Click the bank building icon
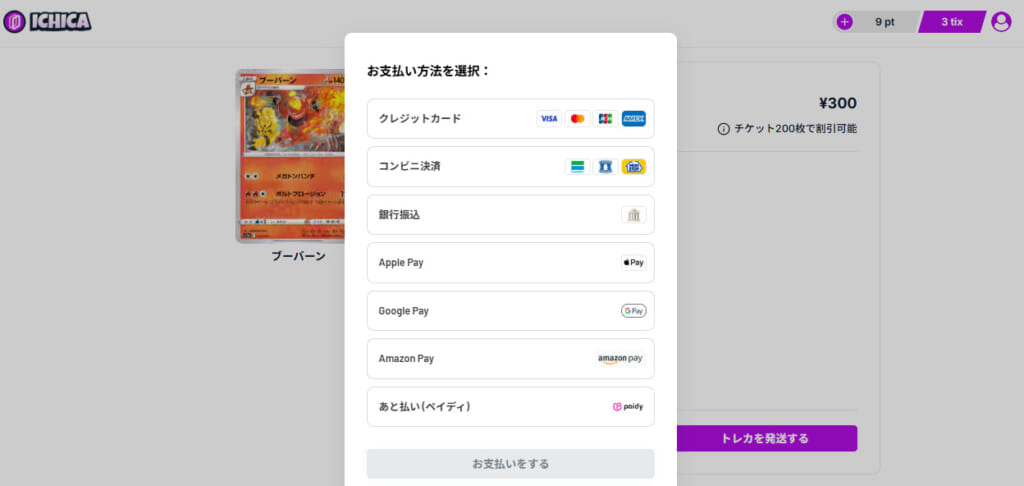This screenshot has height=486, width=1024. [633, 215]
